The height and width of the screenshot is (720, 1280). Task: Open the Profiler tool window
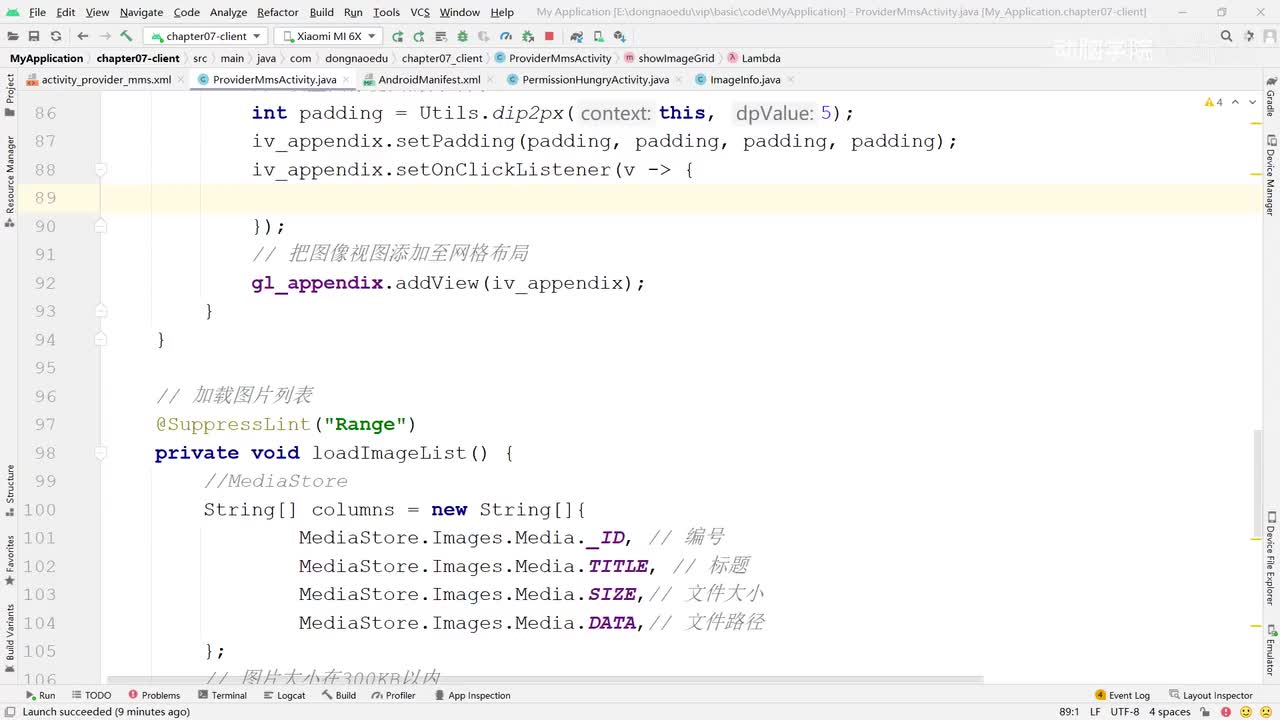tap(393, 696)
